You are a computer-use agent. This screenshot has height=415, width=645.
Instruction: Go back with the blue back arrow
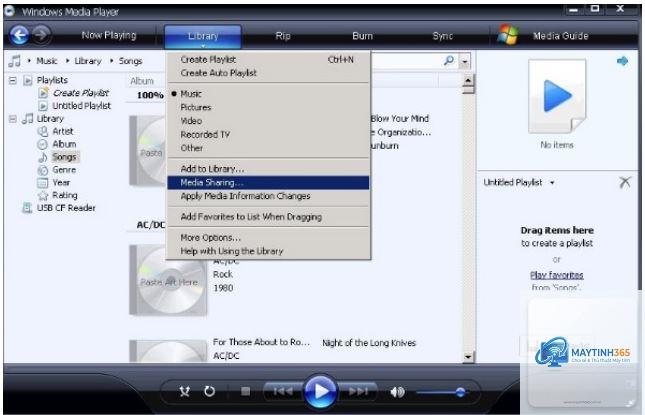pos(19,35)
